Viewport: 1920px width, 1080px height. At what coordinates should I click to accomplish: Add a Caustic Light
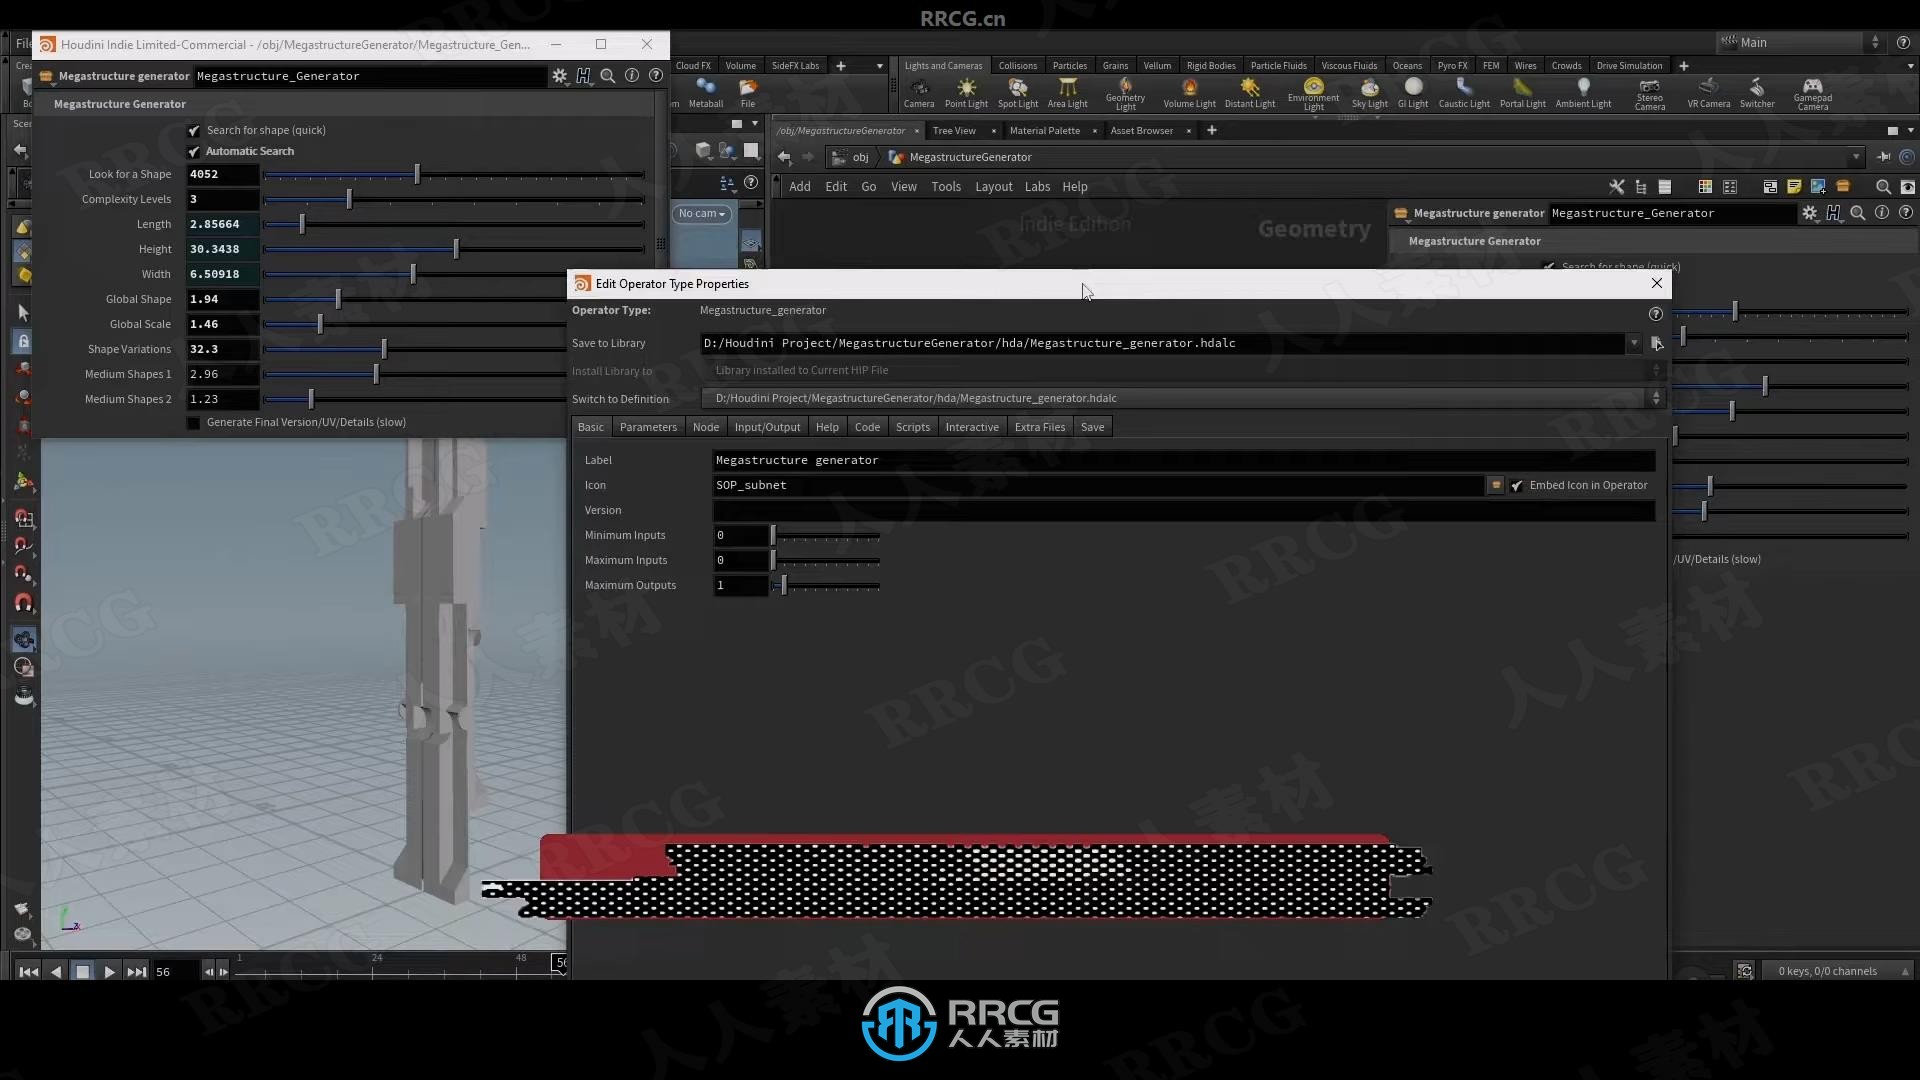1464,92
